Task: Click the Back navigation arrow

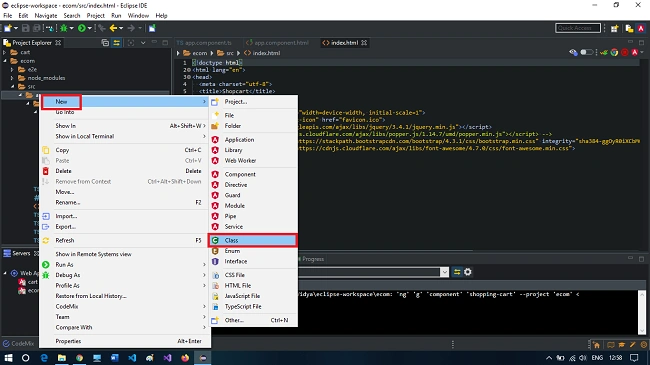Action: (113, 28)
